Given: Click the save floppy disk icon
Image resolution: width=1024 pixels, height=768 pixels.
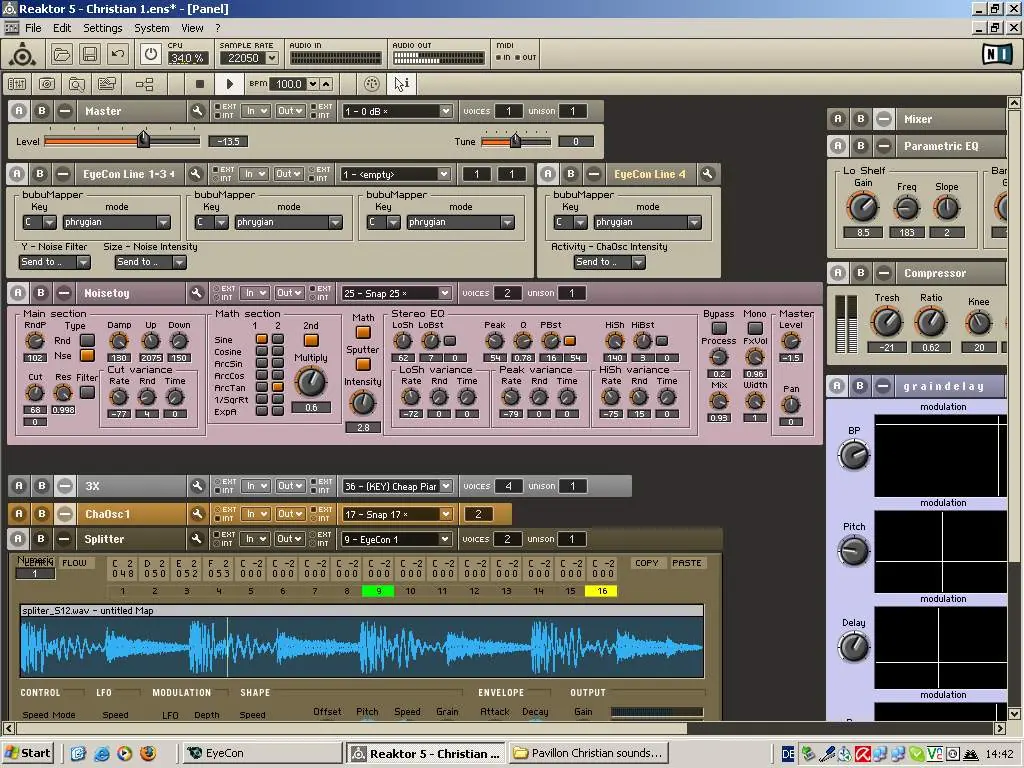Looking at the screenshot, I should point(89,55).
